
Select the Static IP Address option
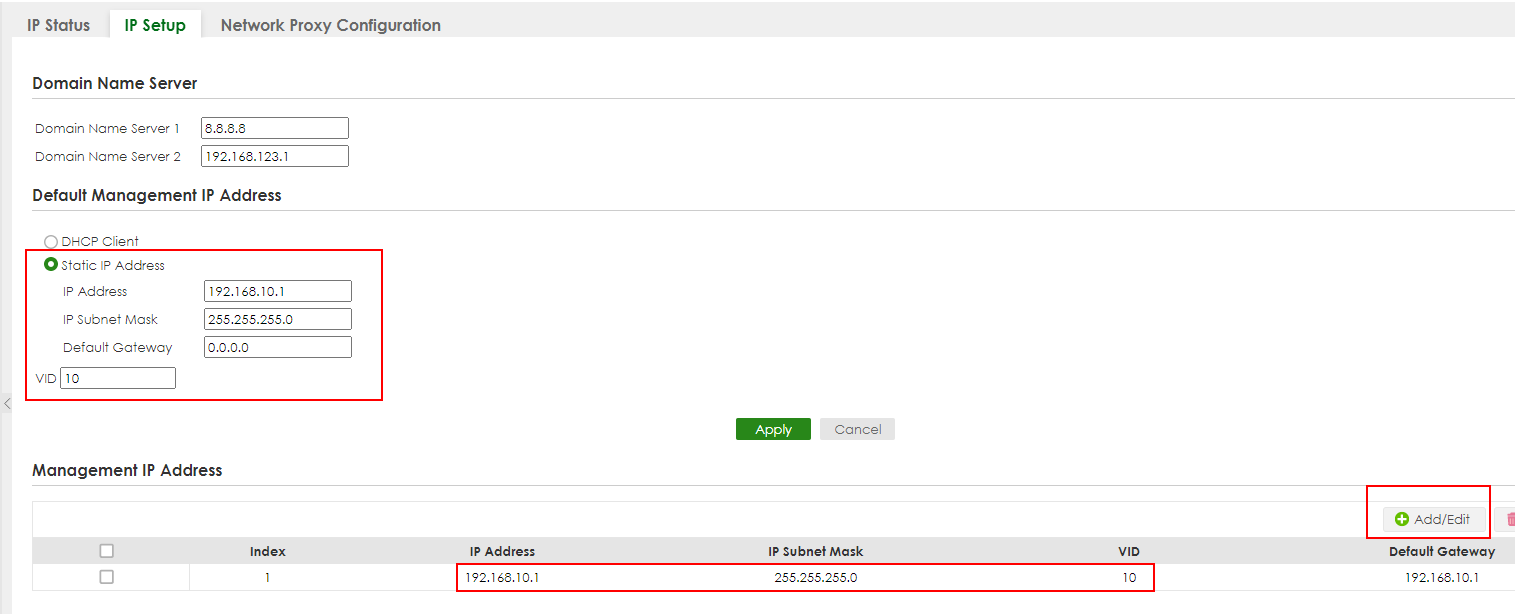pos(51,265)
